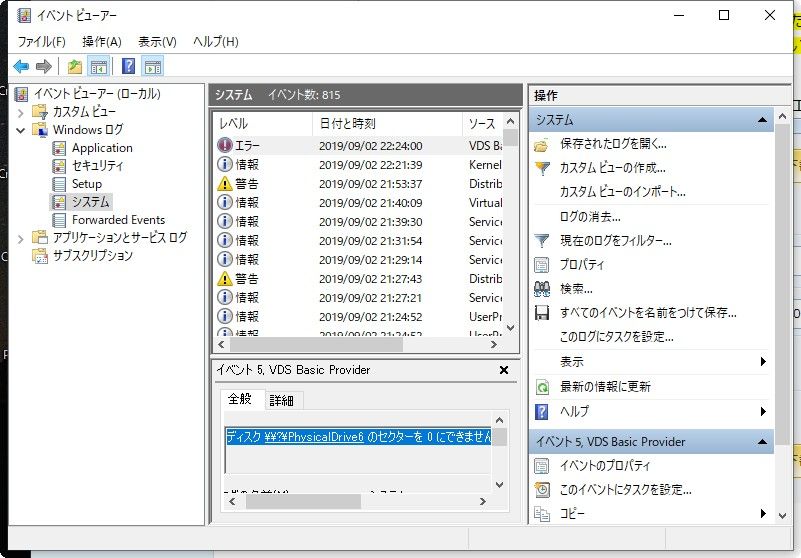801x558 pixels.
Task: Open the 操作(A) menu
Action: [102, 41]
